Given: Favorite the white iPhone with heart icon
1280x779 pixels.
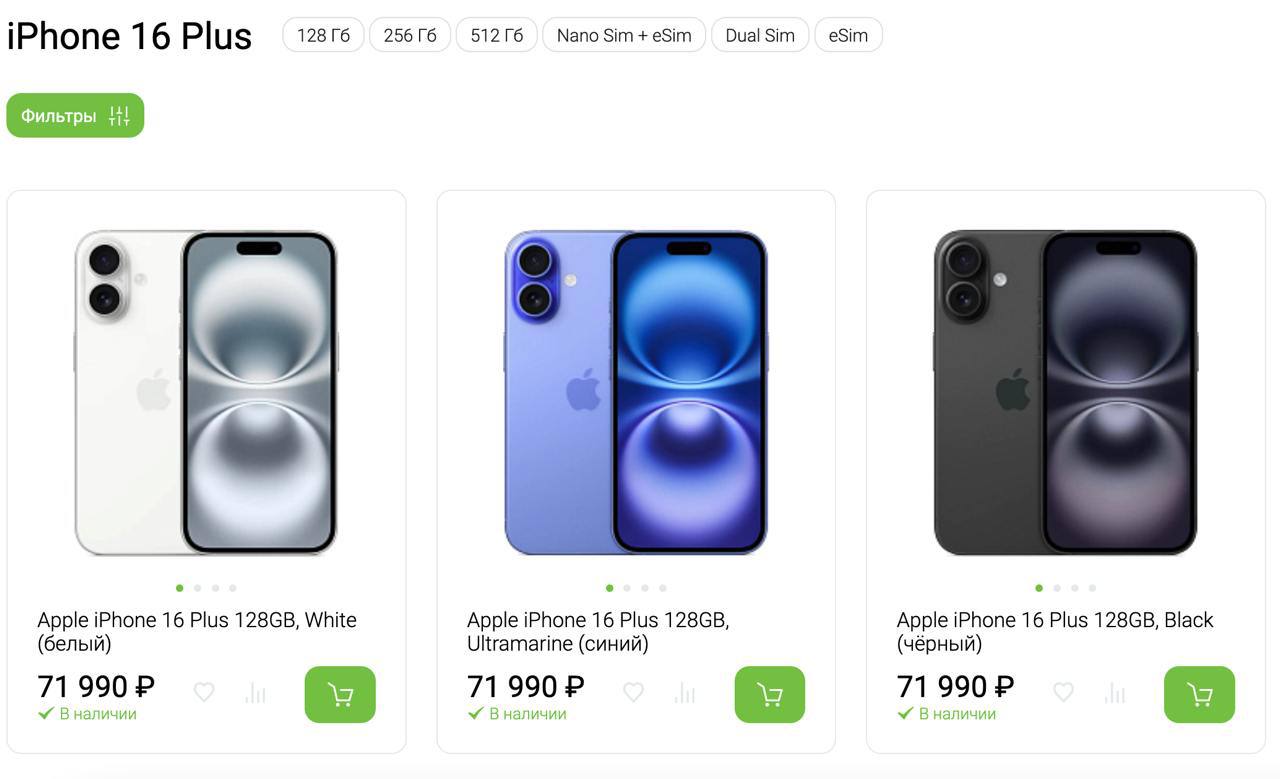Looking at the screenshot, I should (204, 692).
